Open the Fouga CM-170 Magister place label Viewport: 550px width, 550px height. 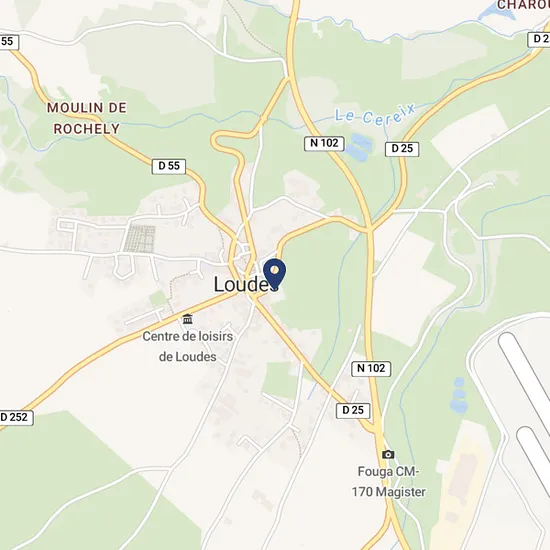[389, 482]
